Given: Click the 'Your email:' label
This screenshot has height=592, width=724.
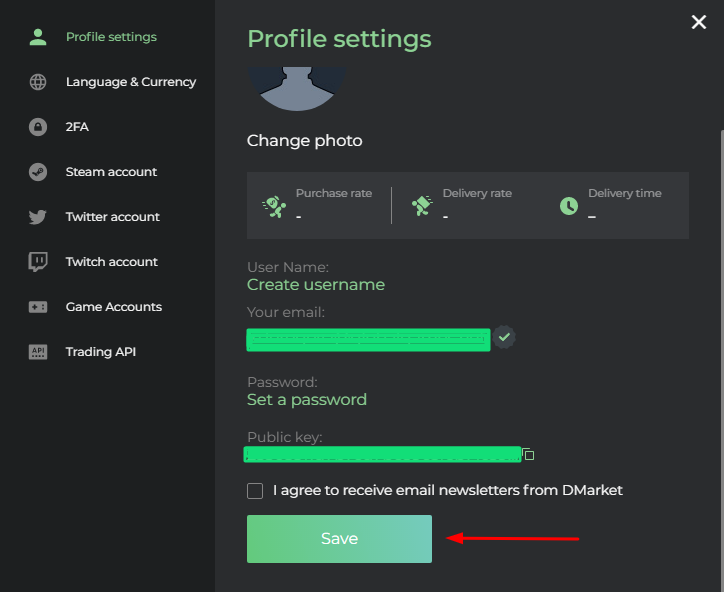Looking at the screenshot, I should click(286, 313).
